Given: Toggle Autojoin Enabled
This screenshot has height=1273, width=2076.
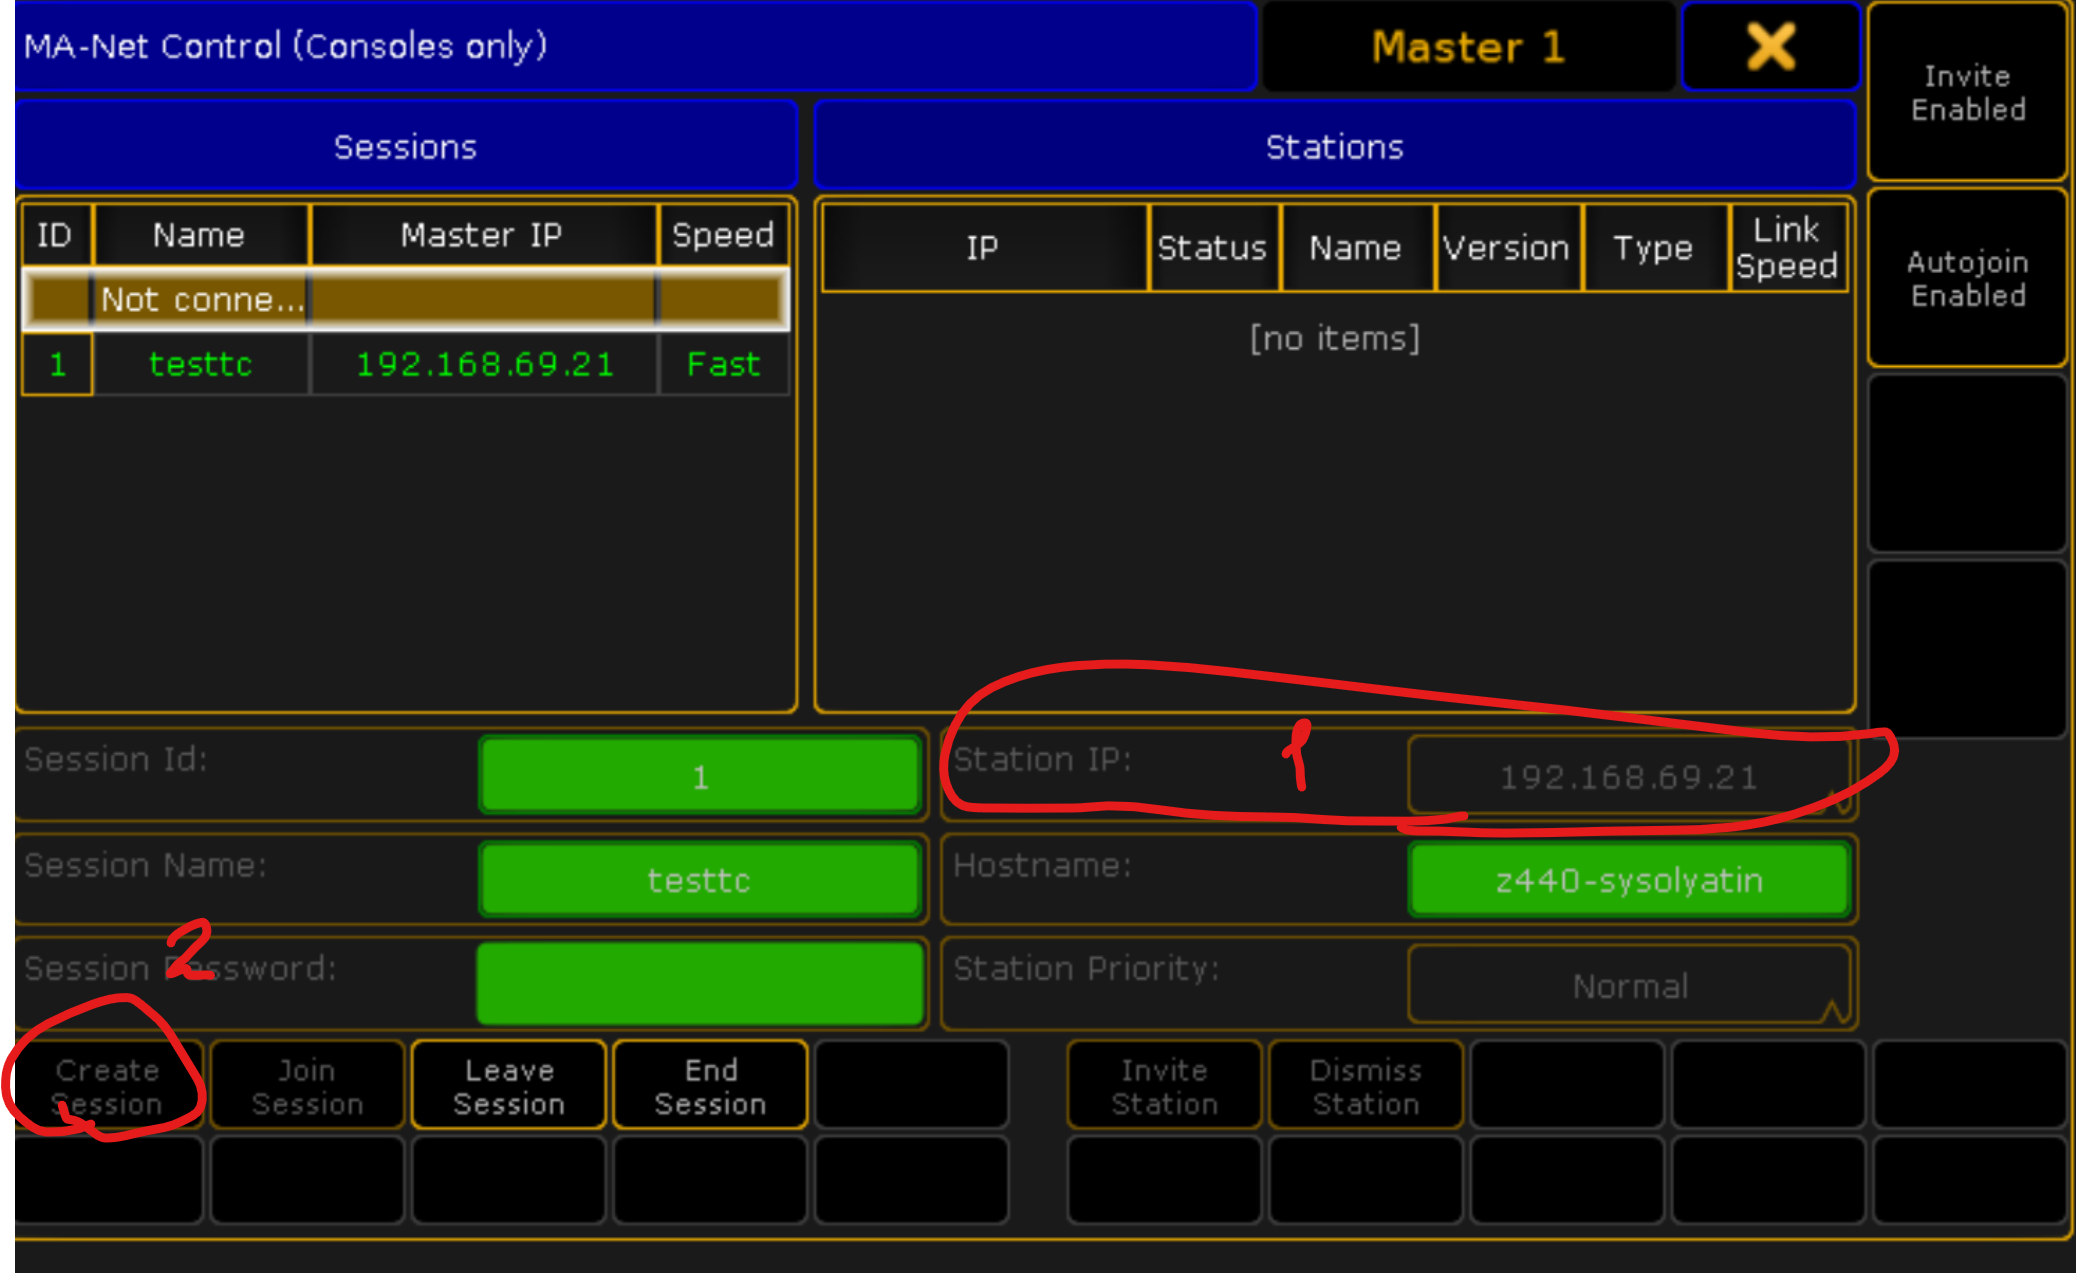Looking at the screenshot, I should [x=1967, y=278].
